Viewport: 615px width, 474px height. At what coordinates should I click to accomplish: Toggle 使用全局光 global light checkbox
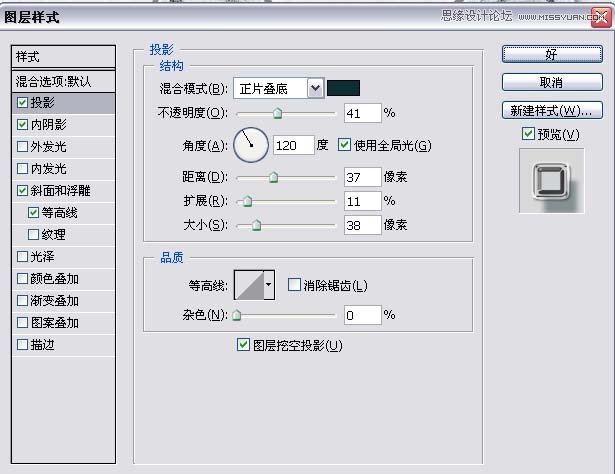tap(344, 145)
